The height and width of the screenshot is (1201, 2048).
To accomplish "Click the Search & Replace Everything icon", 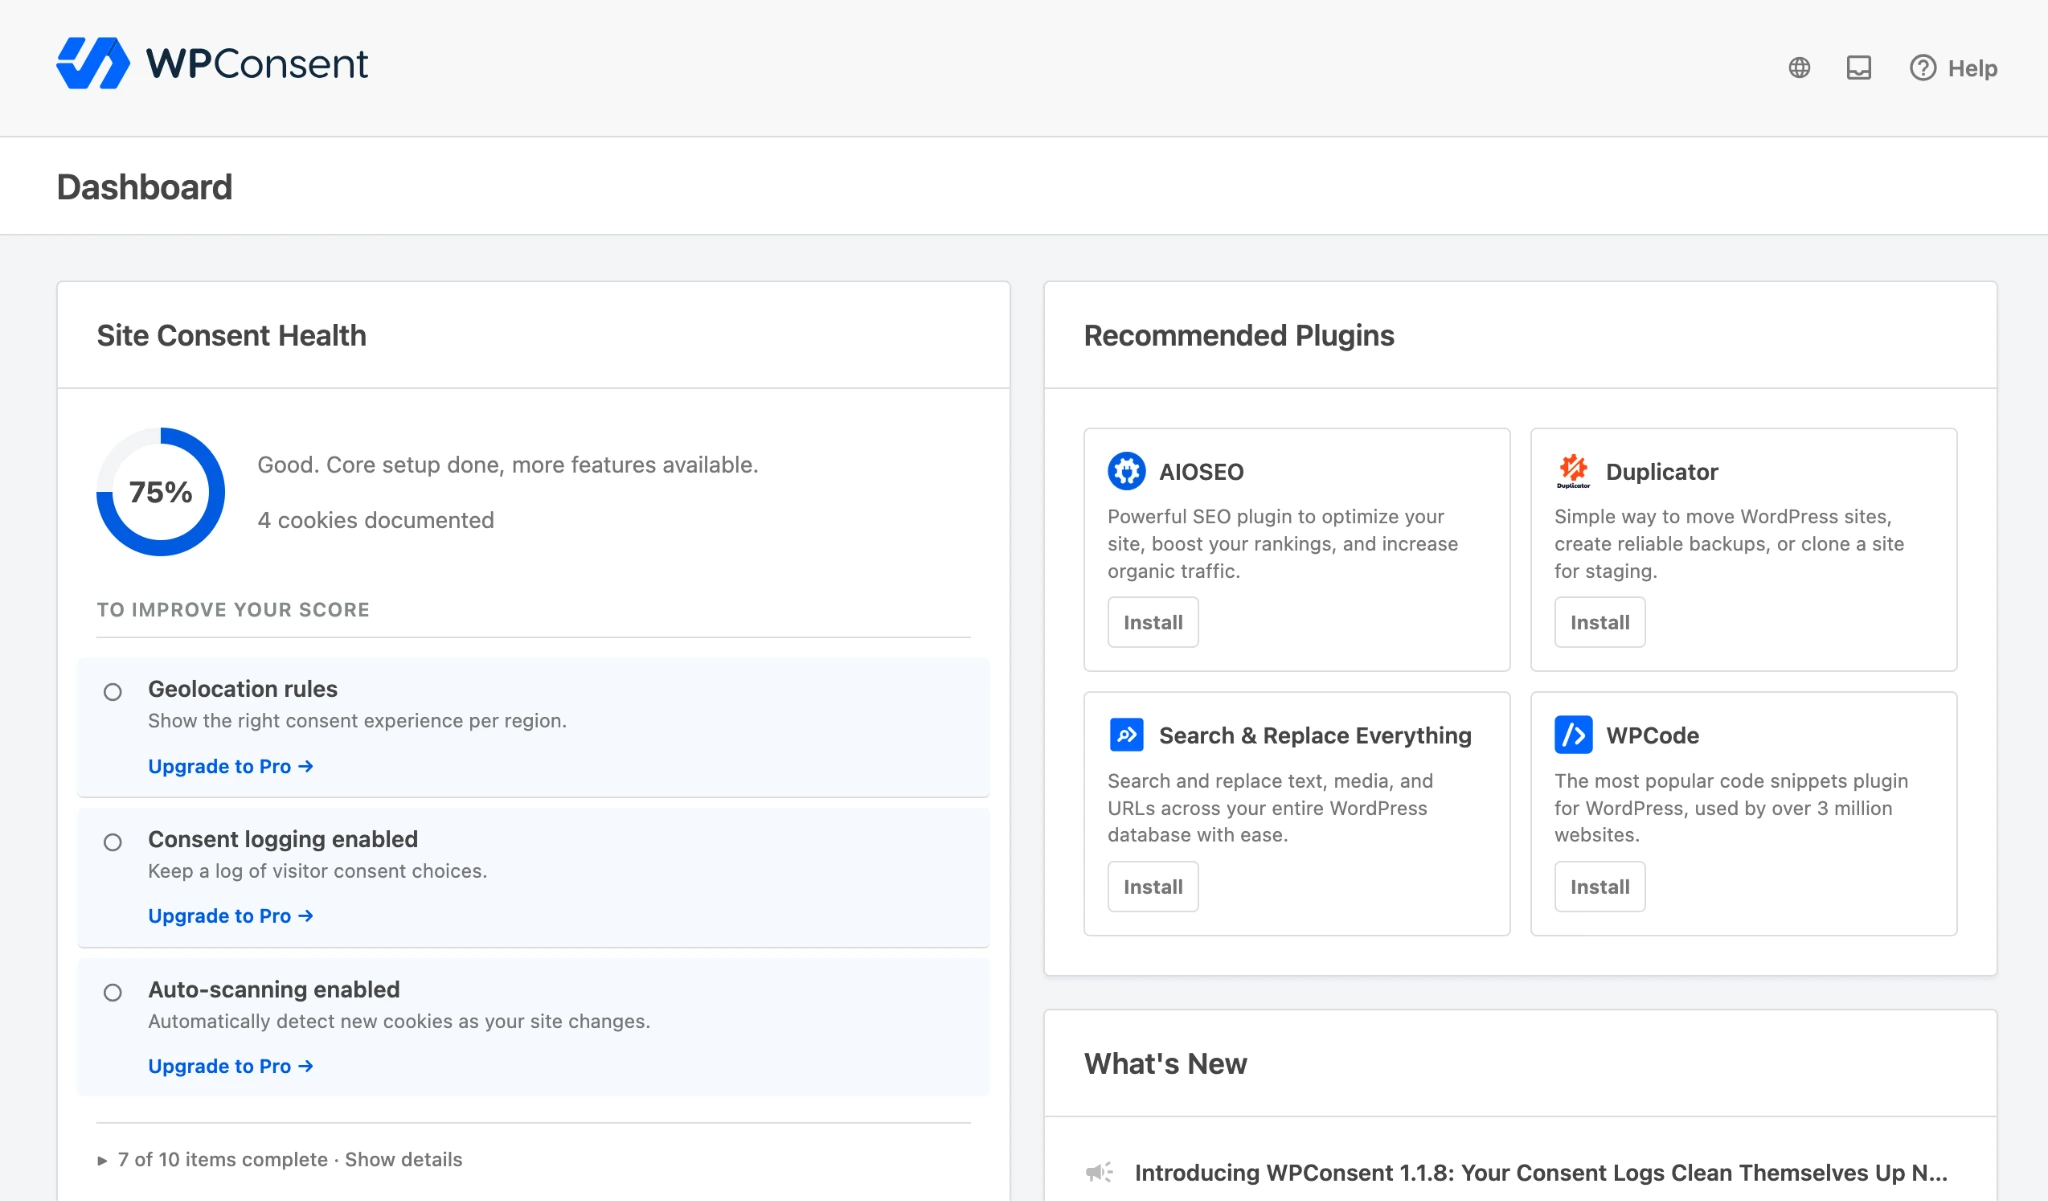I will 1127,735.
